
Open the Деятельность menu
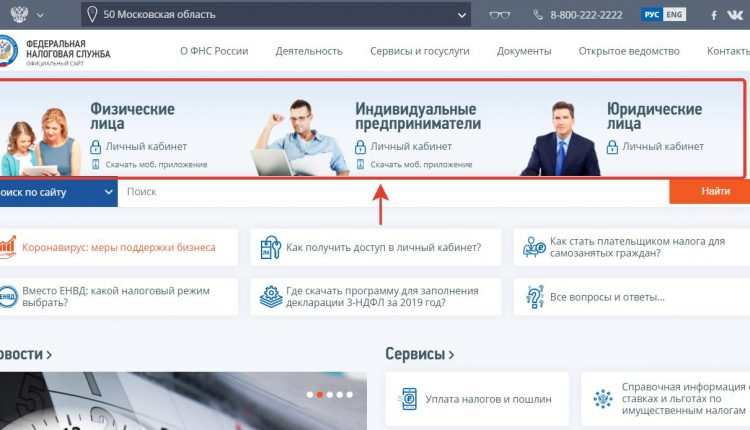coord(309,51)
